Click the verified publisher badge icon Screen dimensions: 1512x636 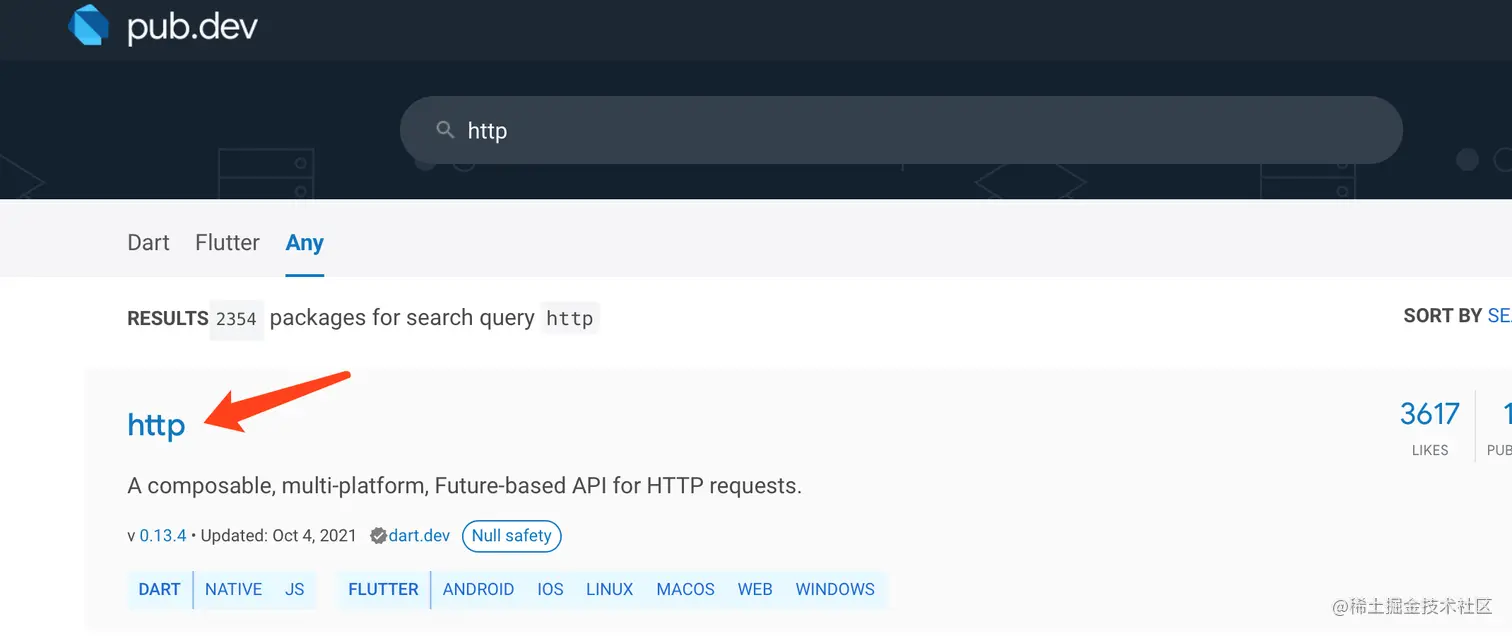378,536
